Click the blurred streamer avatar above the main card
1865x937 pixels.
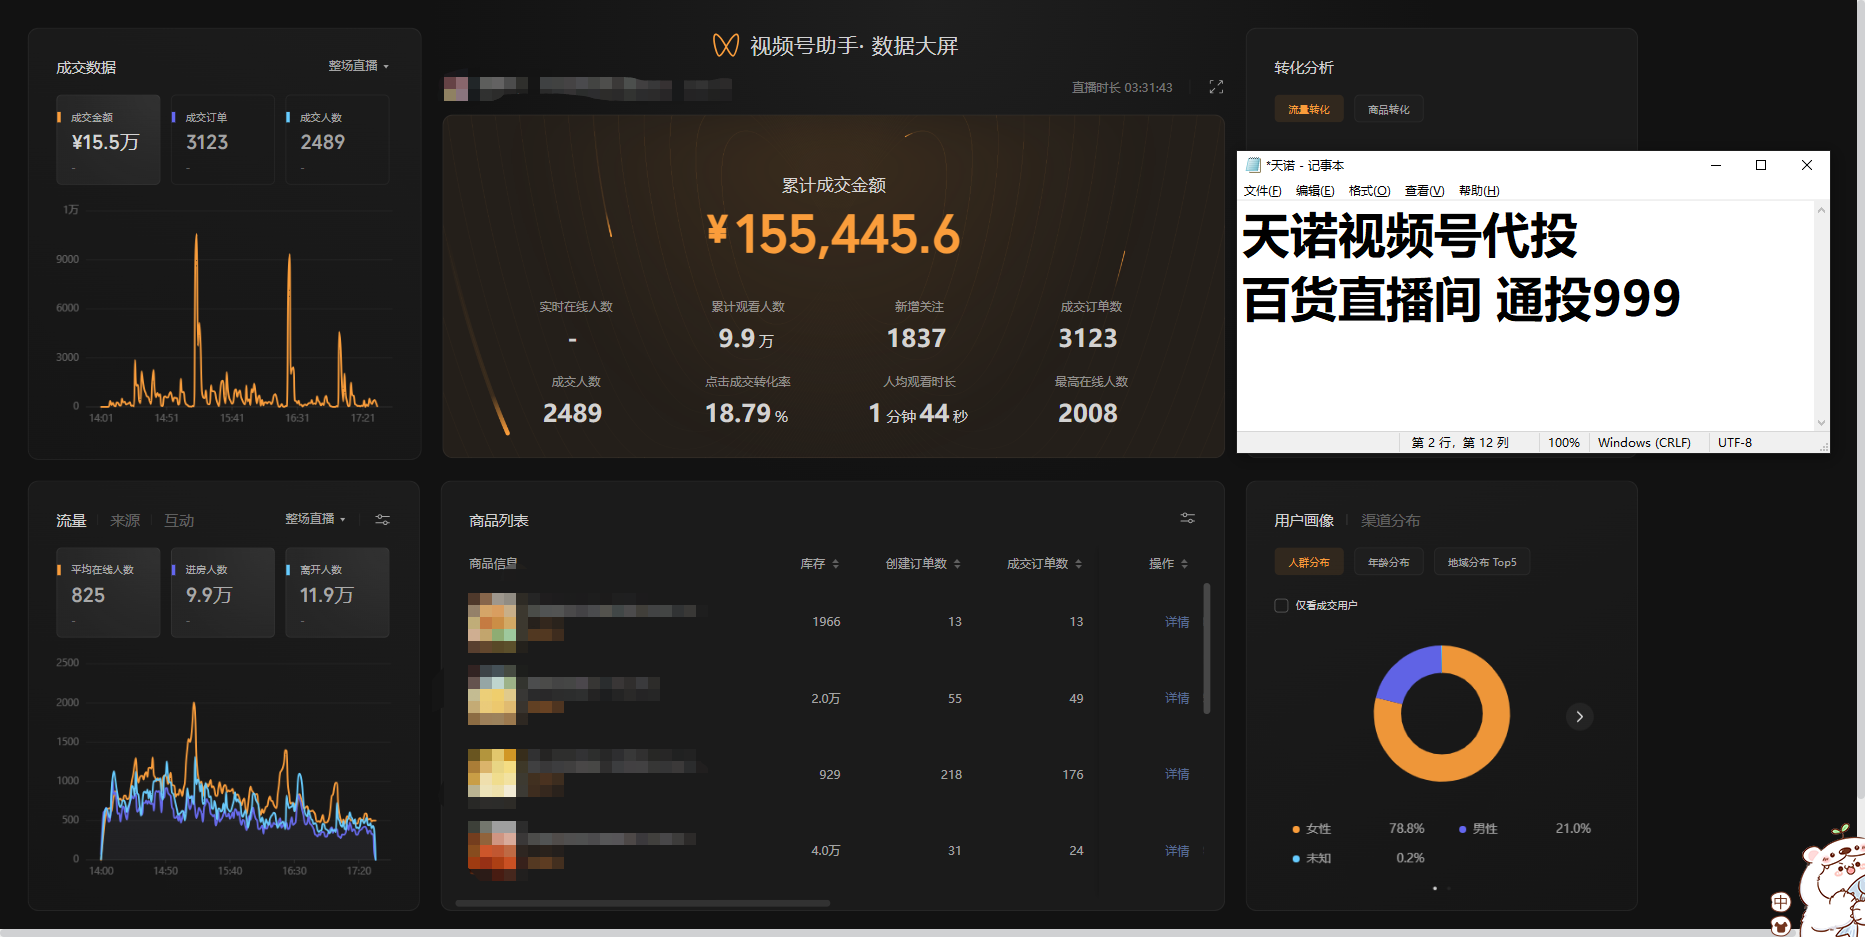click(x=456, y=88)
